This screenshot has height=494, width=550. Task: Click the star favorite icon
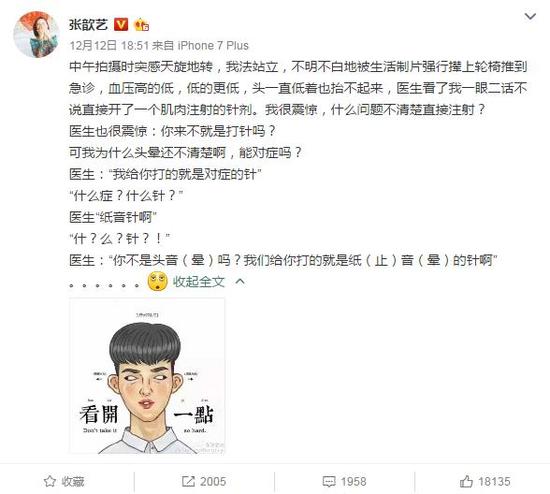[50, 481]
